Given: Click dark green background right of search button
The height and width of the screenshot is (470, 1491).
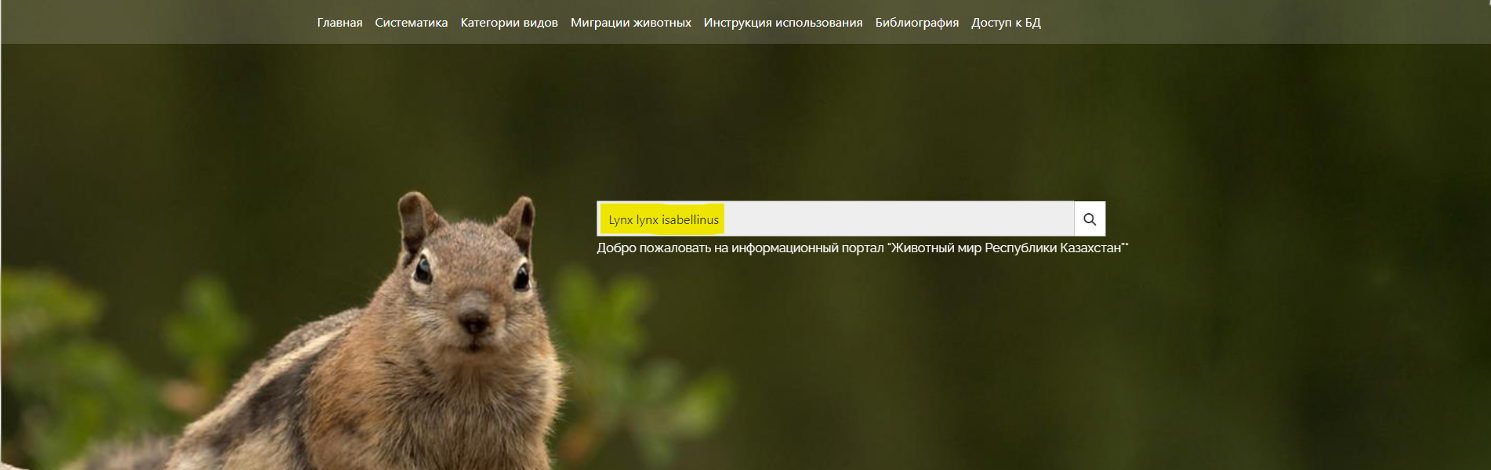Looking at the screenshot, I should (x=1300, y=219).
